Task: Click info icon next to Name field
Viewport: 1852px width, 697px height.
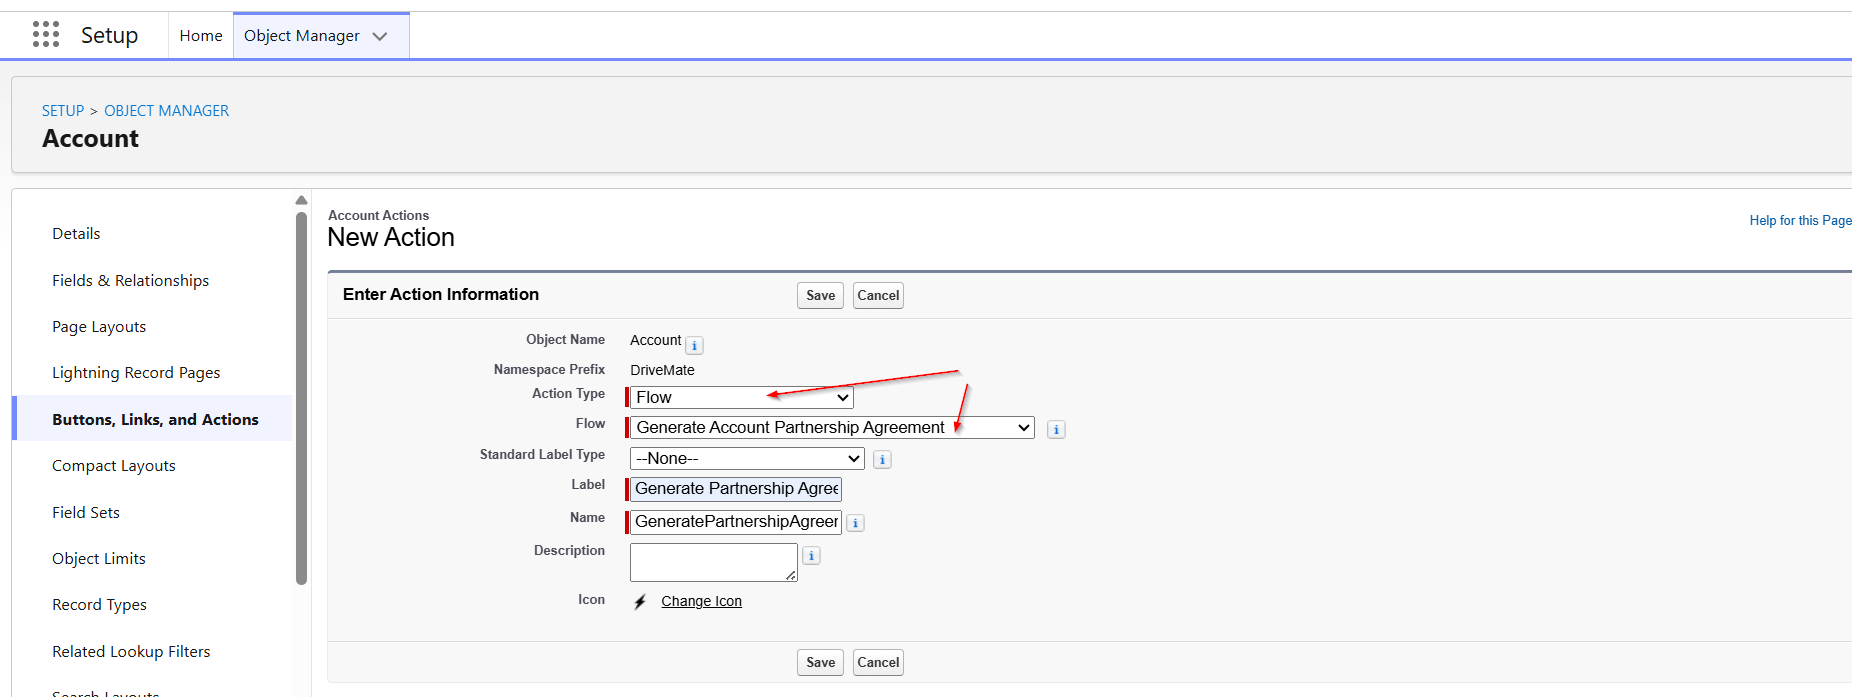Action: click(856, 523)
